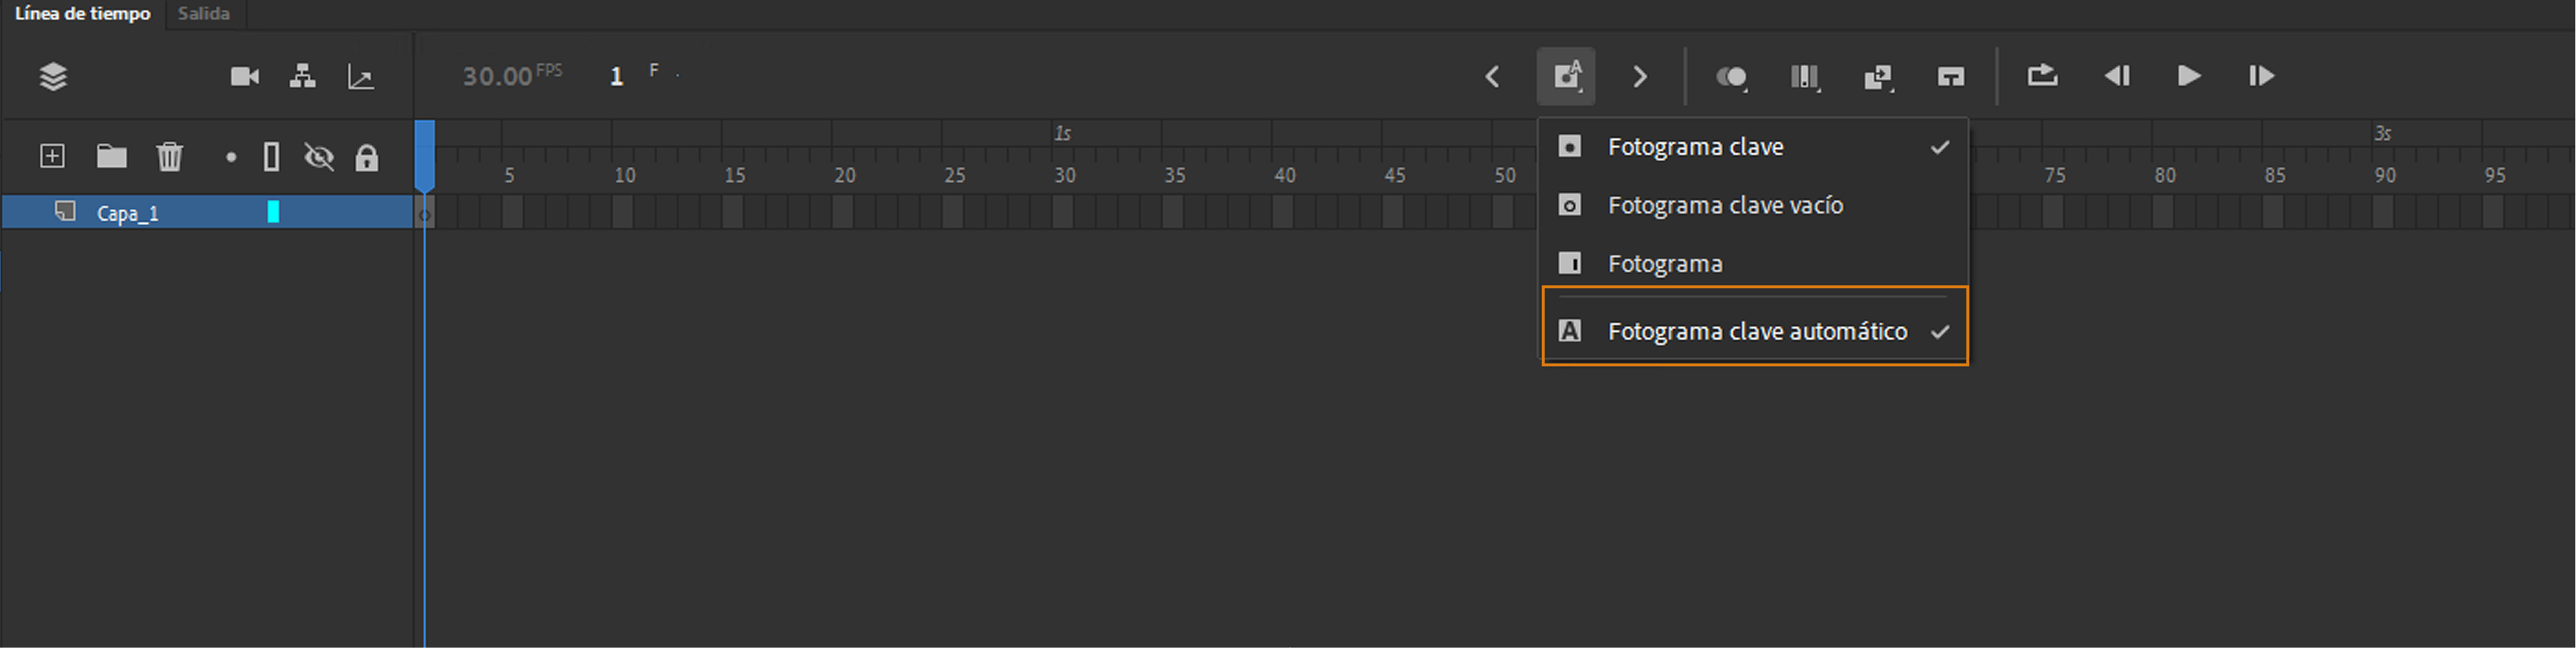The image size is (2576, 648).
Task: Show parent layer hierarchy view
Action: pyautogui.click(x=302, y=77)
